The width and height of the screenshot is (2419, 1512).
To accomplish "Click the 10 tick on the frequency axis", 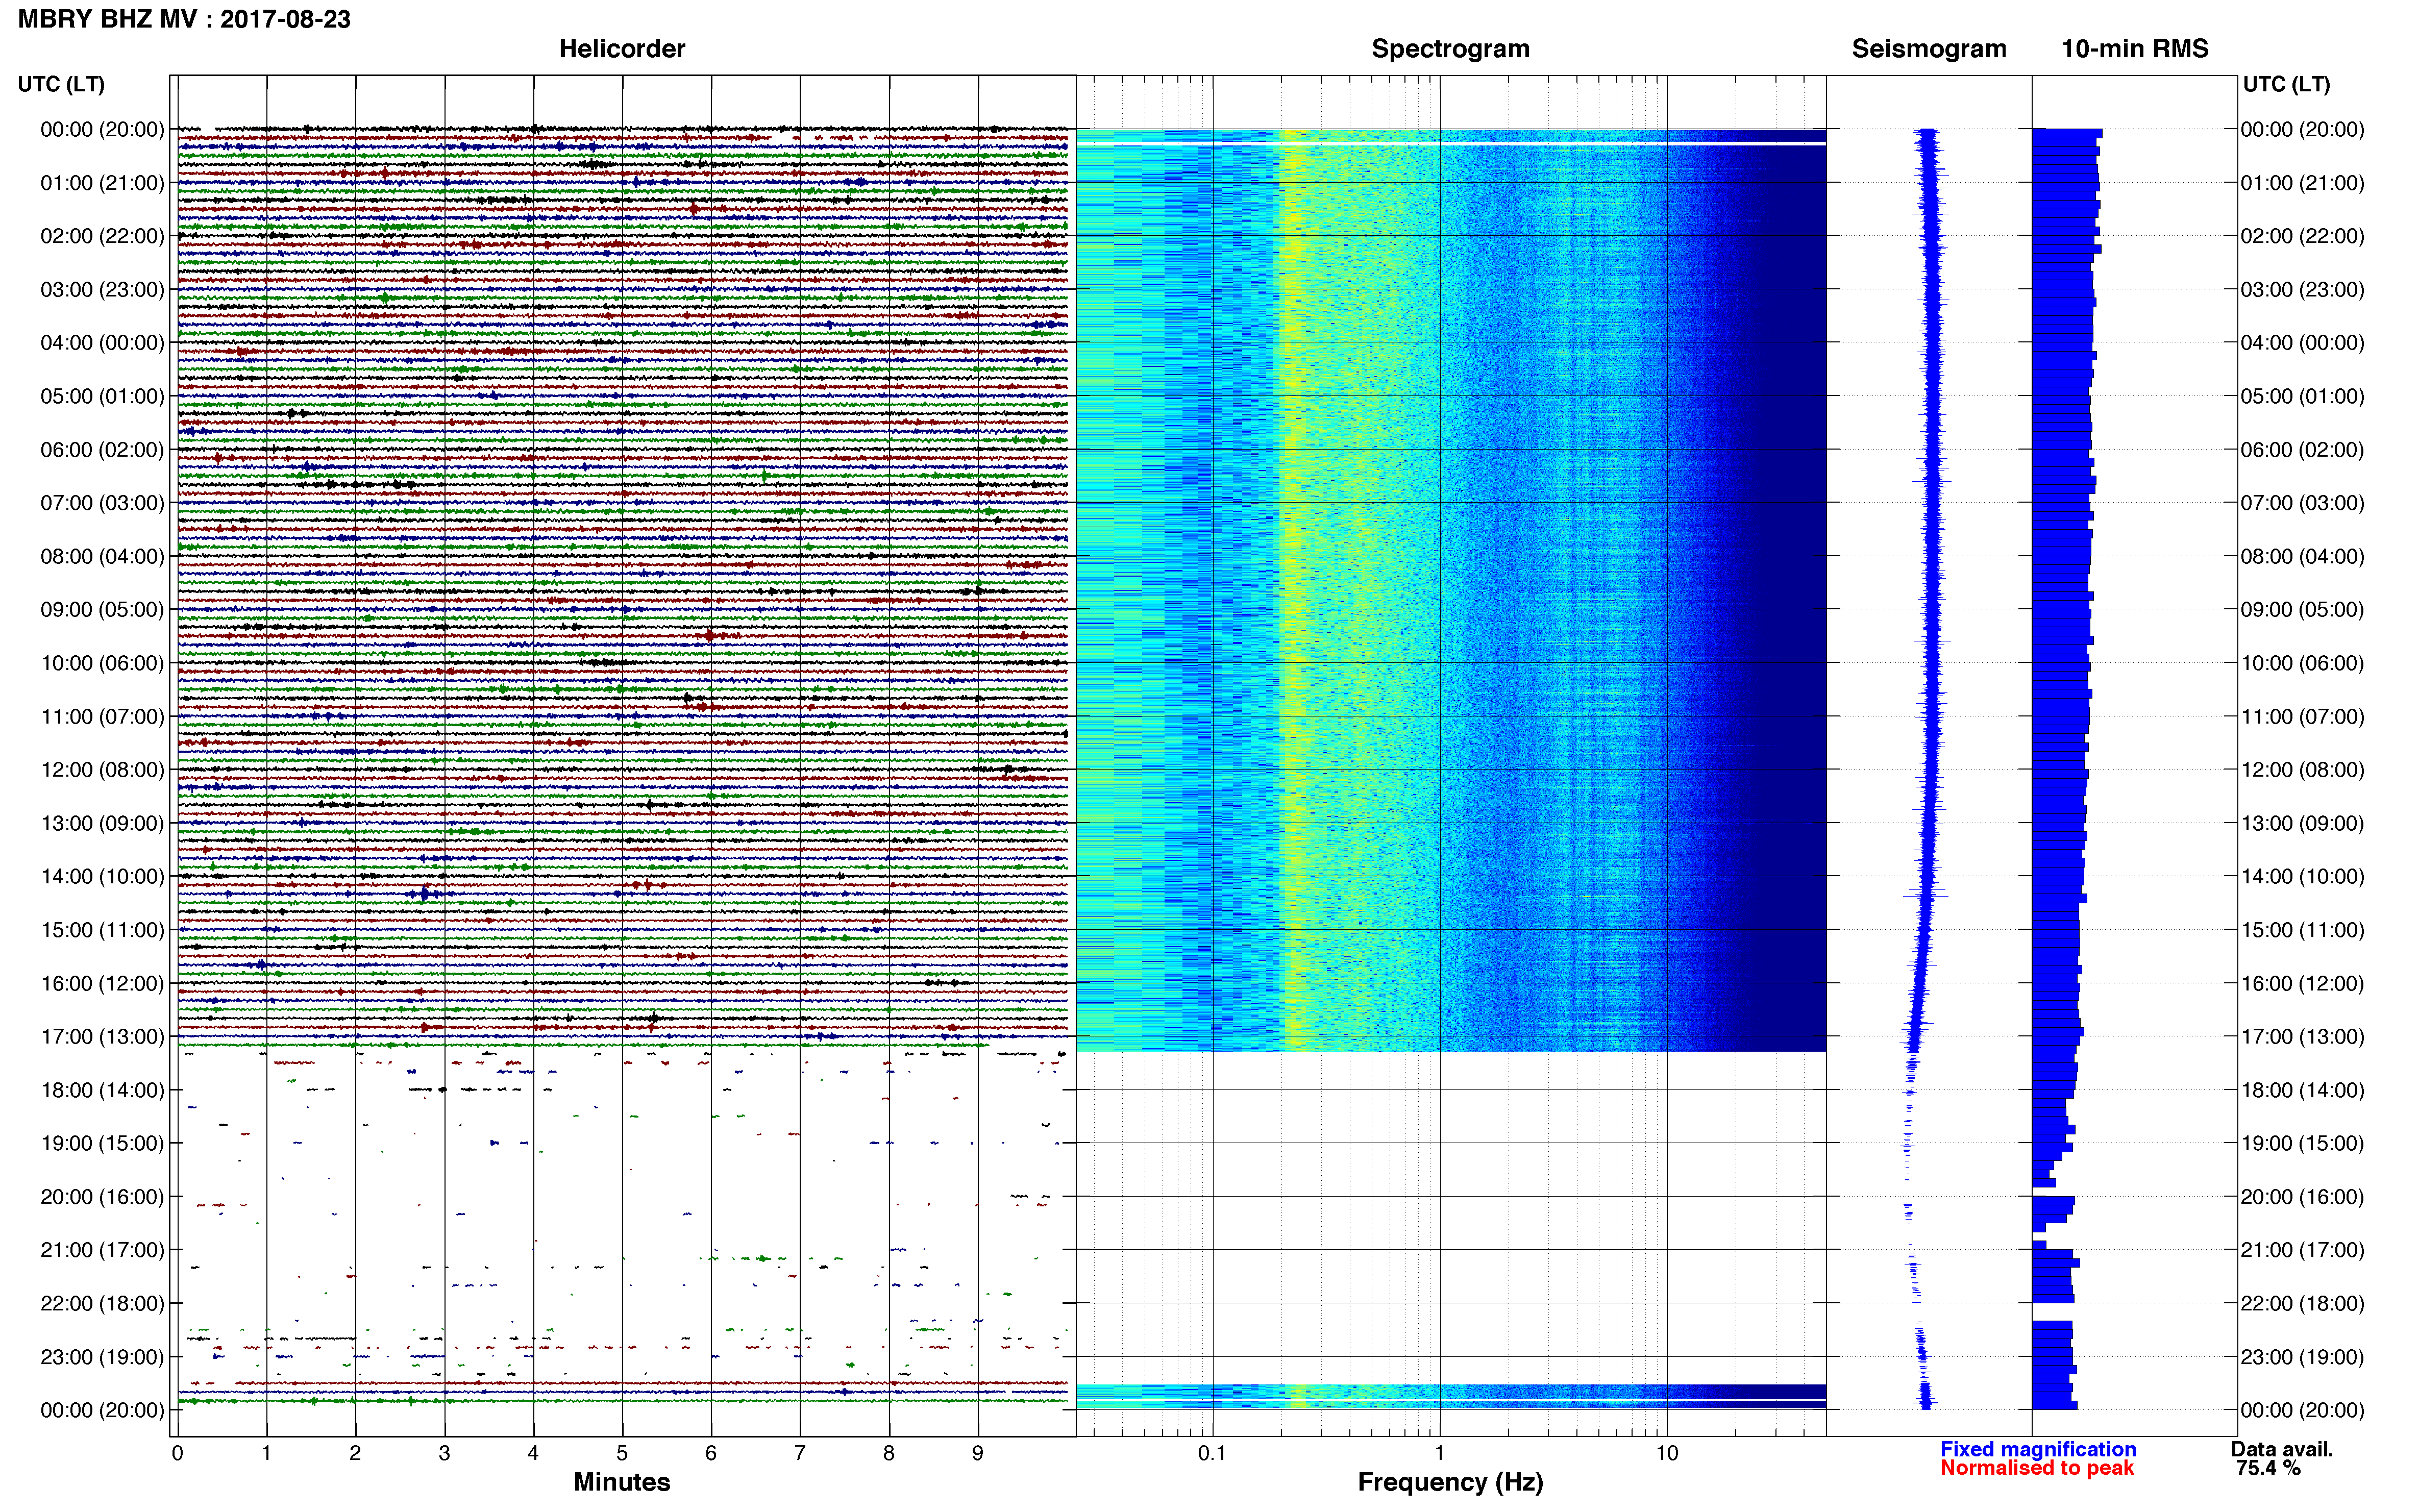I will tap(1667, 1453).
